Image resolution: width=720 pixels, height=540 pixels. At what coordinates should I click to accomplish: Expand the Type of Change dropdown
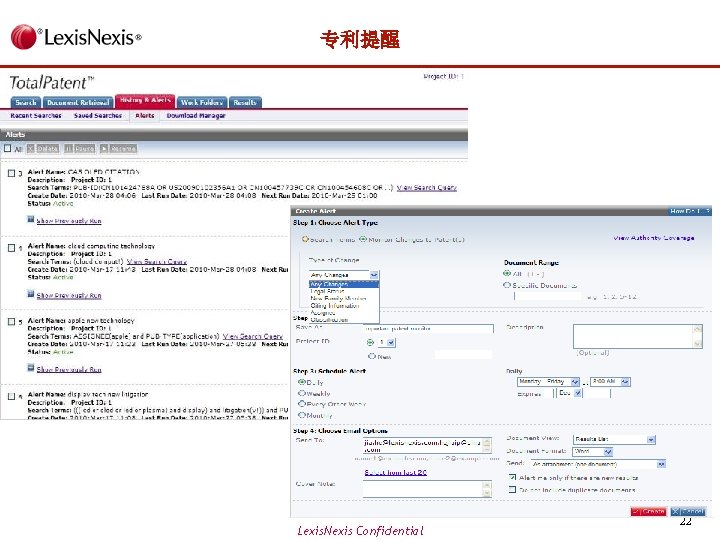(374, 275)
